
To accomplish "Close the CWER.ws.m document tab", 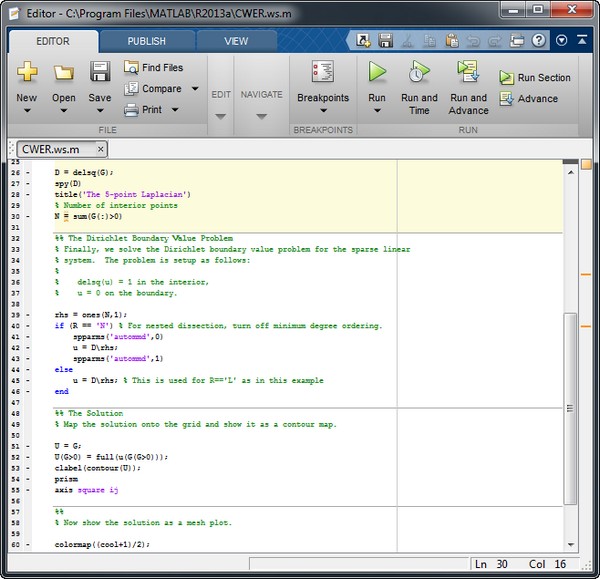I will [100, 149].
